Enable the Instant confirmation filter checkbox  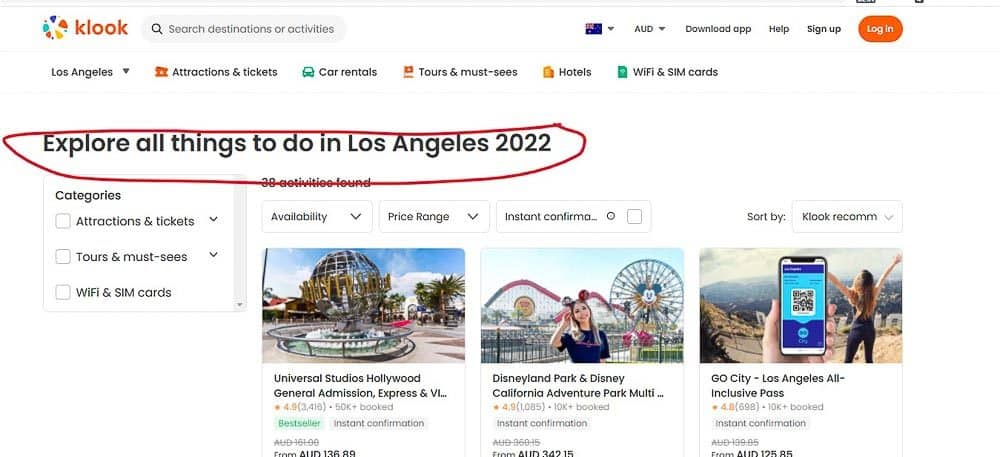point(634,217)
